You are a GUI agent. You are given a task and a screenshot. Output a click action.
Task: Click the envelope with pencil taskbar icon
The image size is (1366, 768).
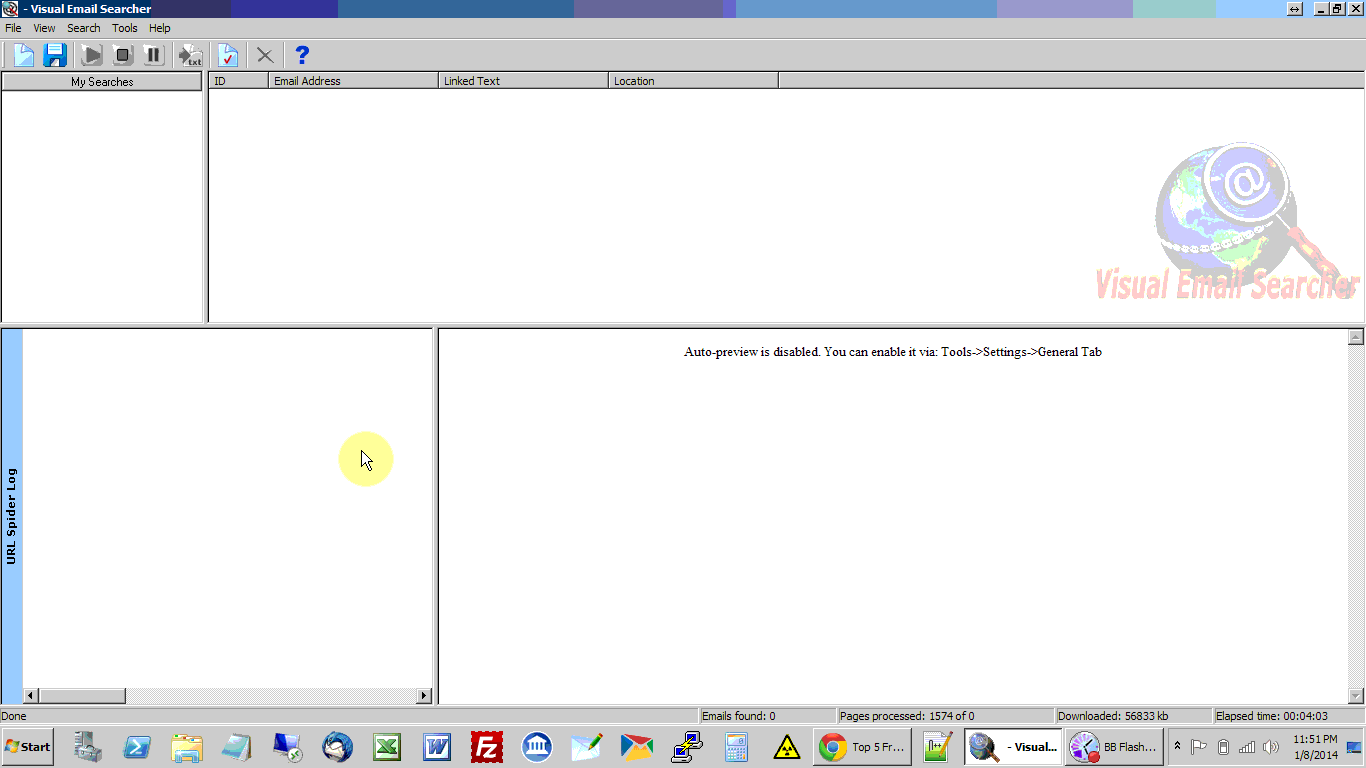[x=587, y=747]
